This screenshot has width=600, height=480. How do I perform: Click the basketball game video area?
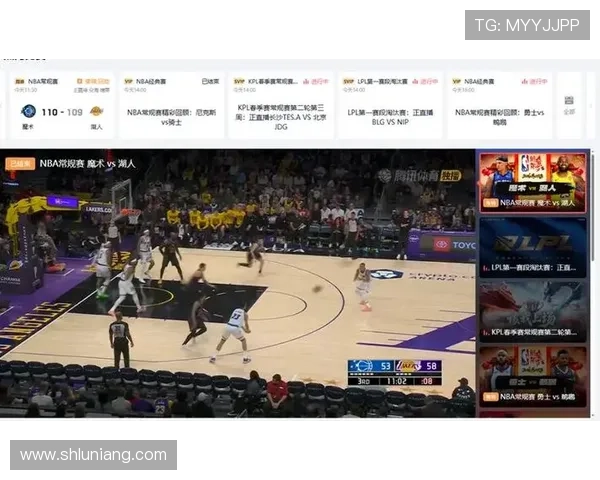click(x=237, y=283)
